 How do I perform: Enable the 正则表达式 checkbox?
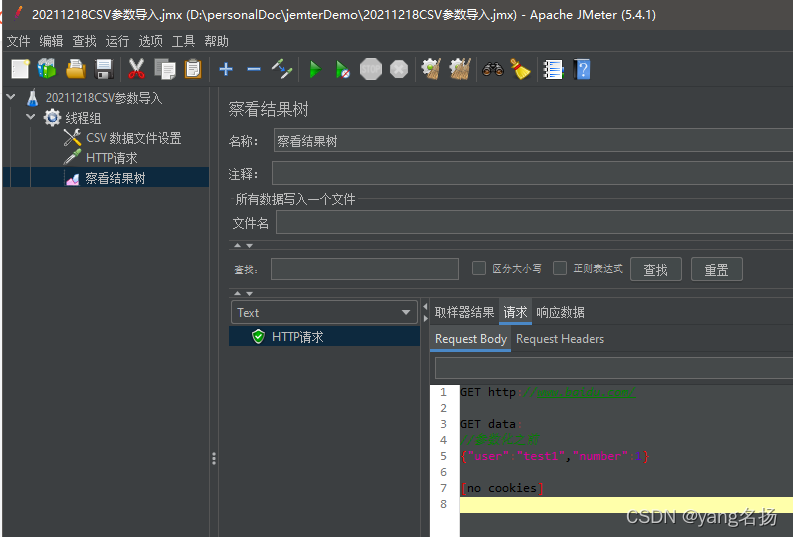point(560,268)
